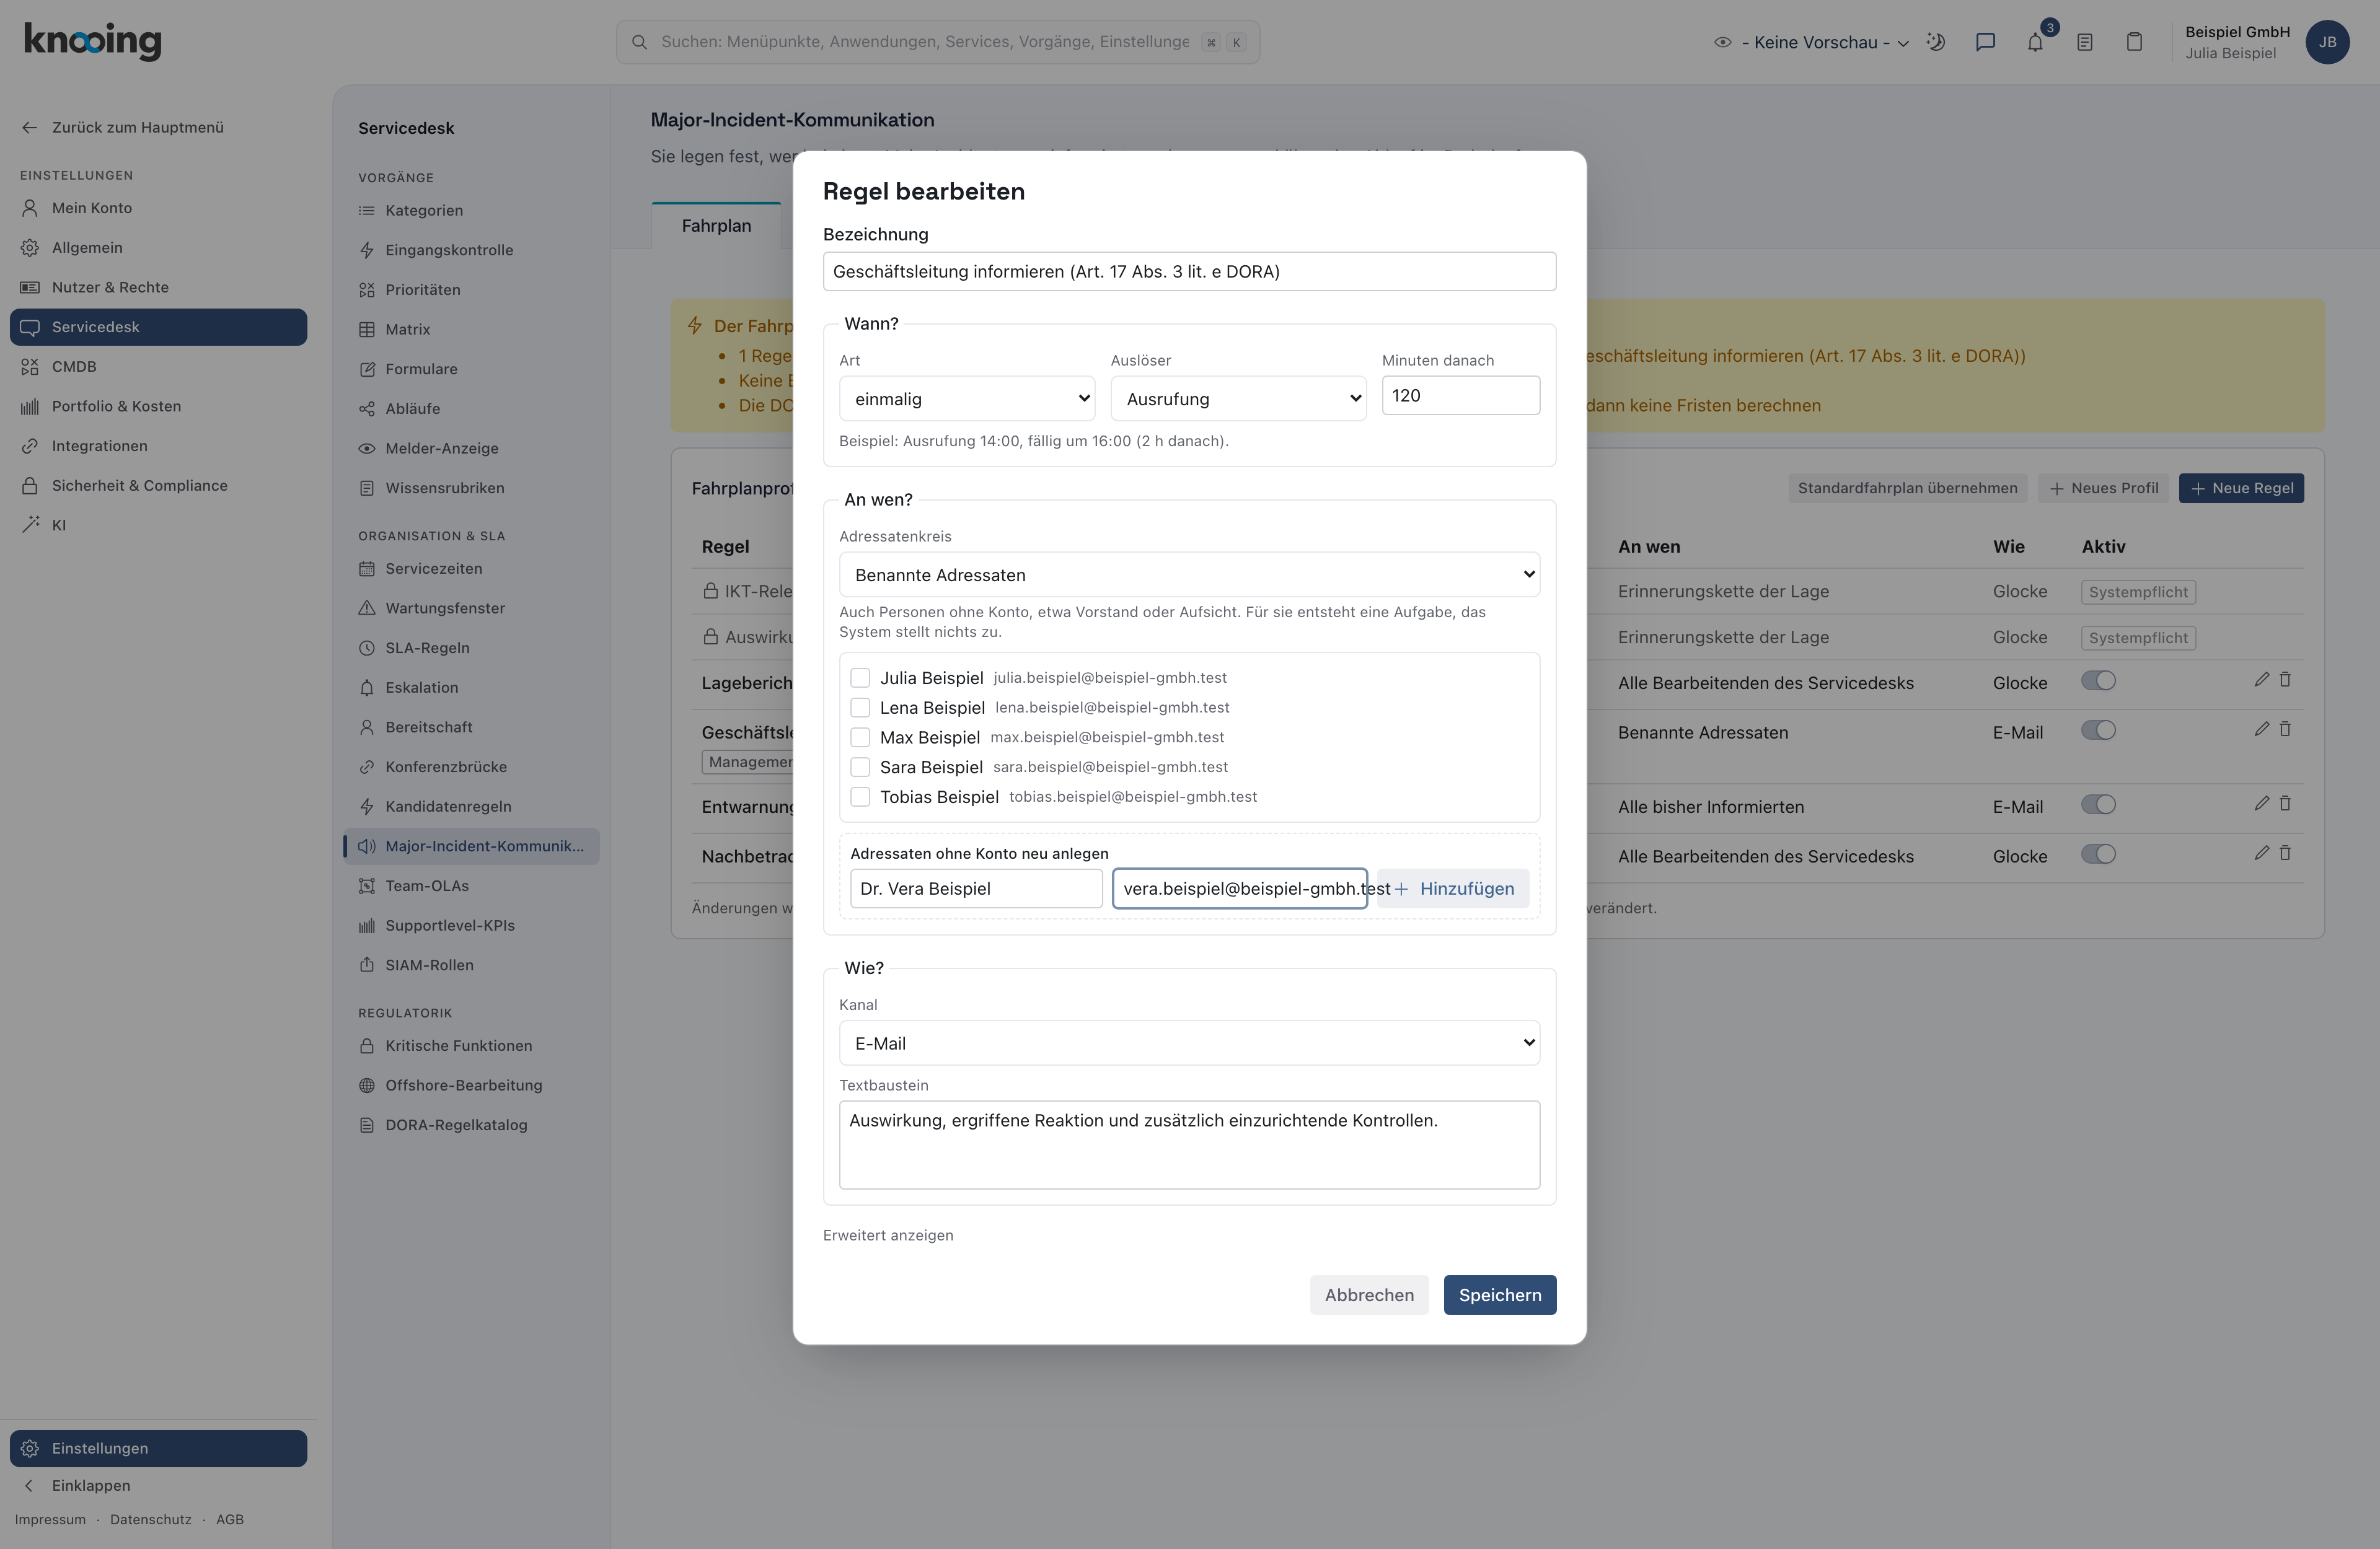The width and height of the screenshot is (2380, 1549).
Task: Delete the Entwarnung rule trash icon
Action: [x=2285, y=804]
